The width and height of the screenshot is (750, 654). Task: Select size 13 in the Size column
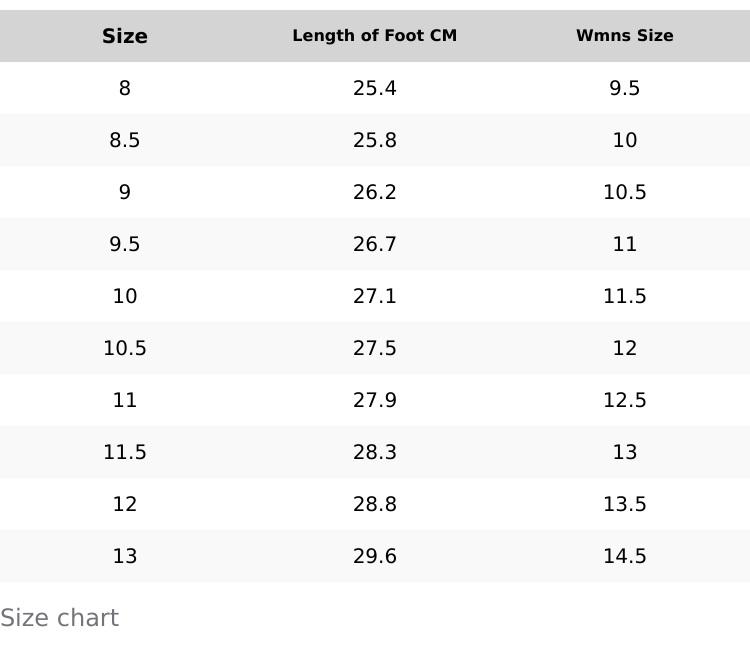coord(125,556)
